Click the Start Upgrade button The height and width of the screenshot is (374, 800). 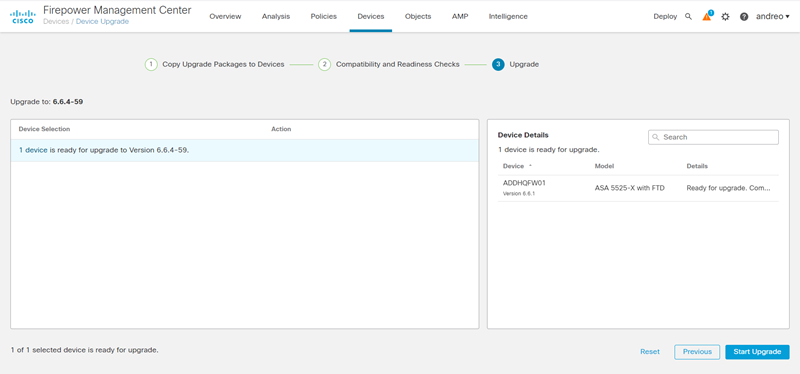tap(757, 352)
